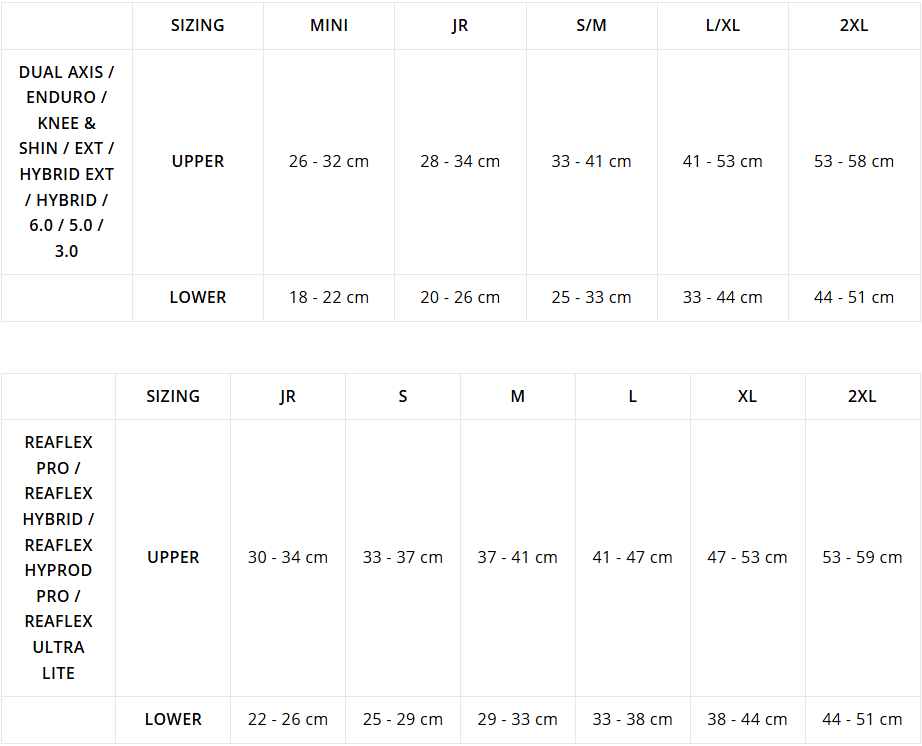
Task: Click the REAFLEX PRO product names cell
Action: 58,557
